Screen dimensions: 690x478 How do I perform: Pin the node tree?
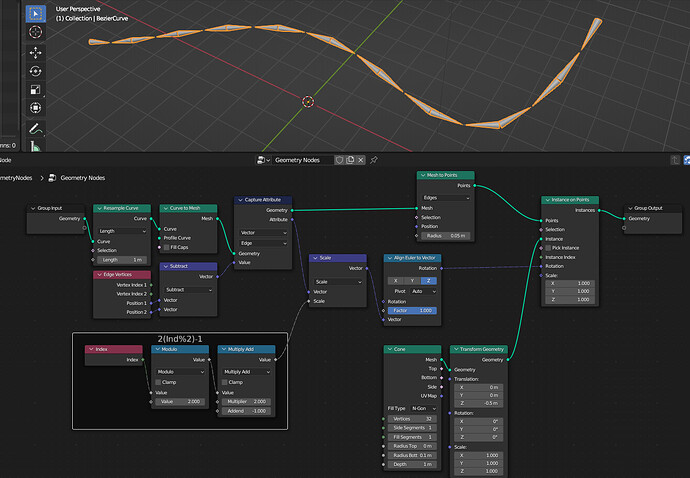pyautogui.click(x=374, y=160)
